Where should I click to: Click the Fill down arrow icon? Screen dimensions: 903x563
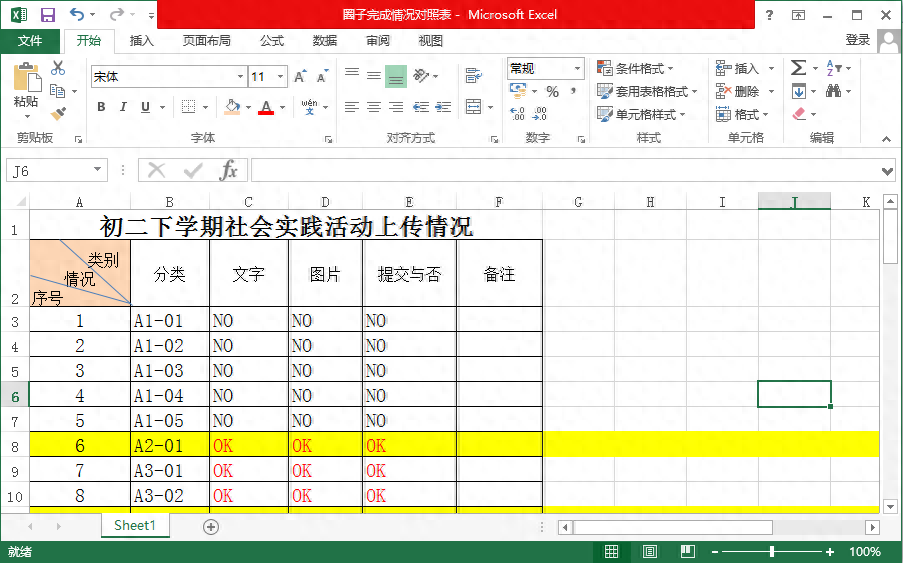(x=799, y=91)
